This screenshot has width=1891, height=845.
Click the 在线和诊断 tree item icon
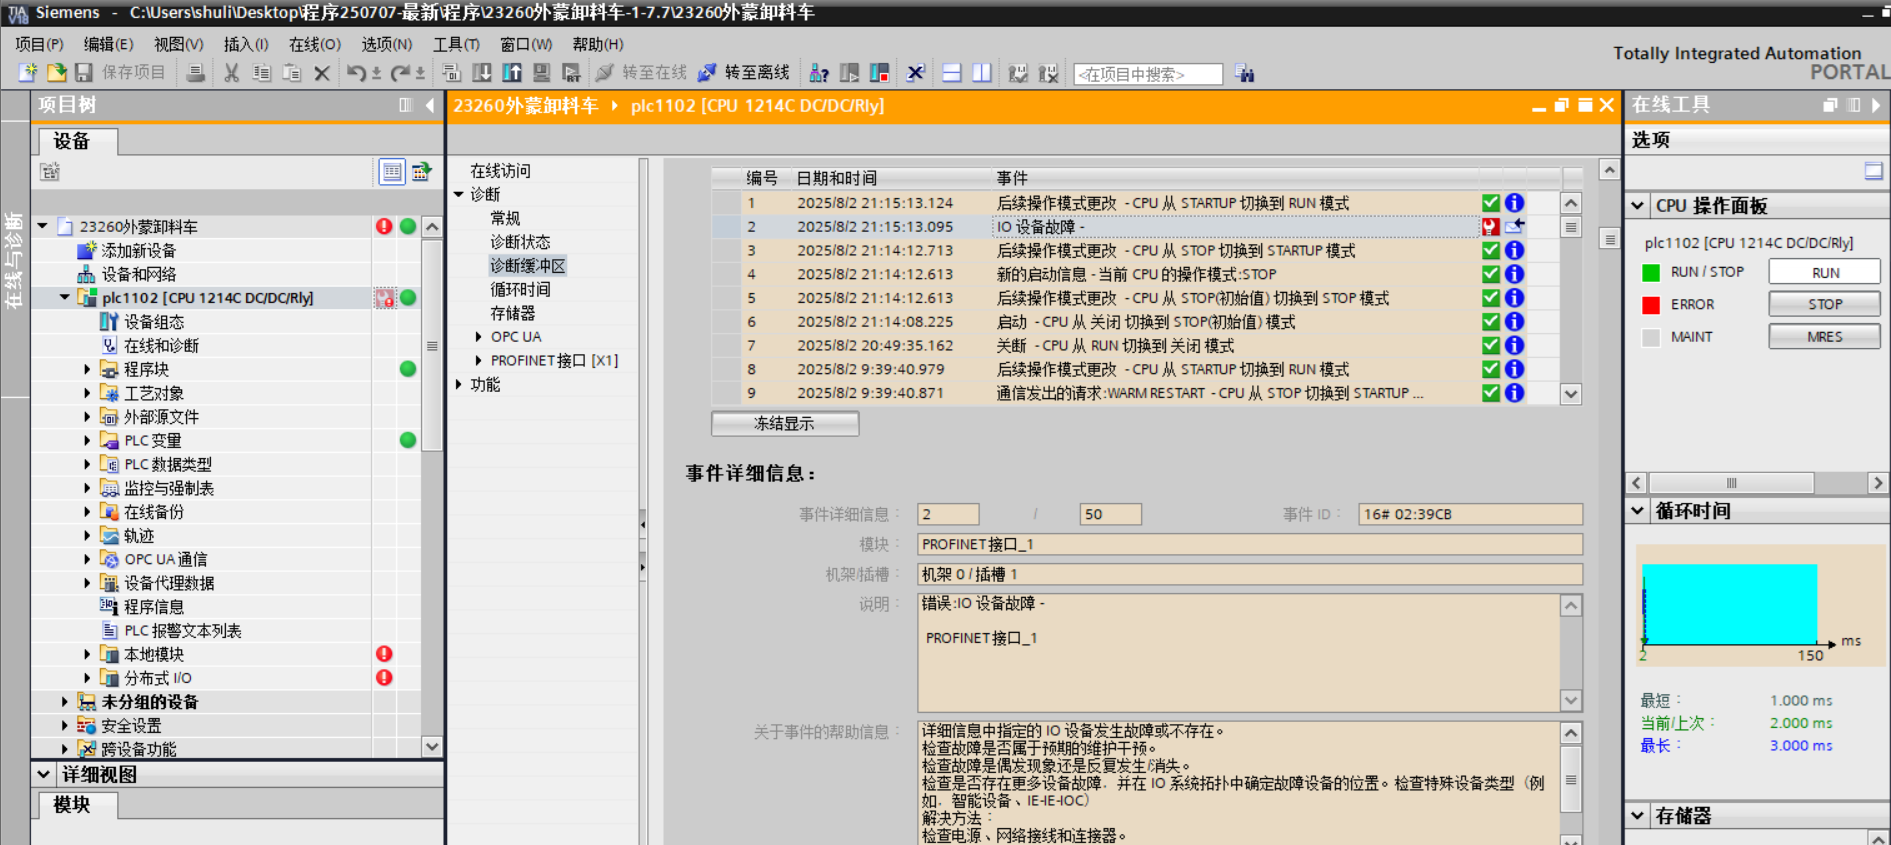click(x=109, y=345)
